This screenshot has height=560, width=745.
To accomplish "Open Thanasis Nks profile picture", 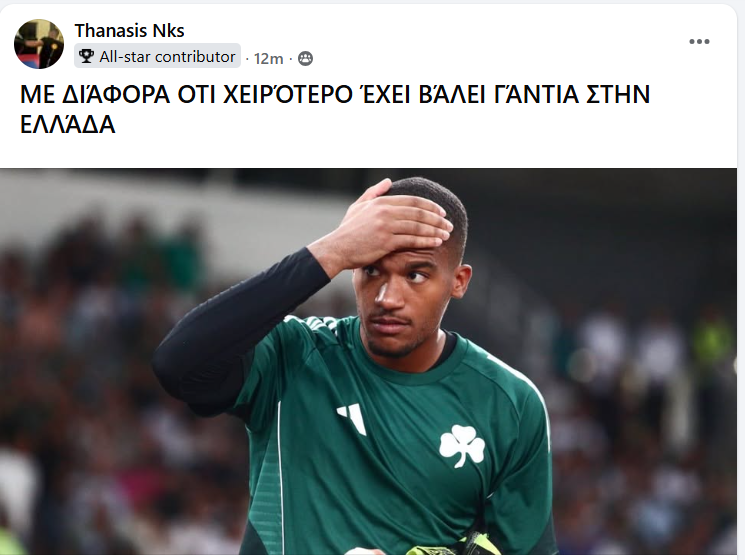I will point(39,44).
